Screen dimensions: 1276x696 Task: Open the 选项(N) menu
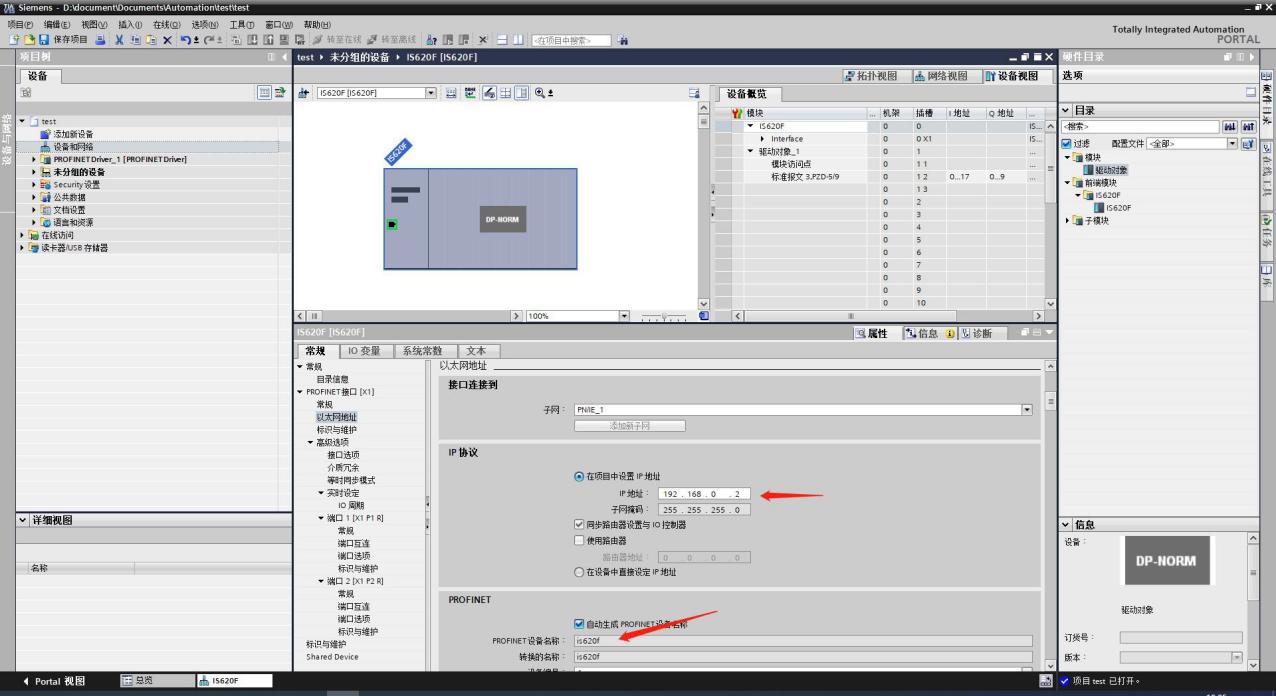[x=206, y=24]
